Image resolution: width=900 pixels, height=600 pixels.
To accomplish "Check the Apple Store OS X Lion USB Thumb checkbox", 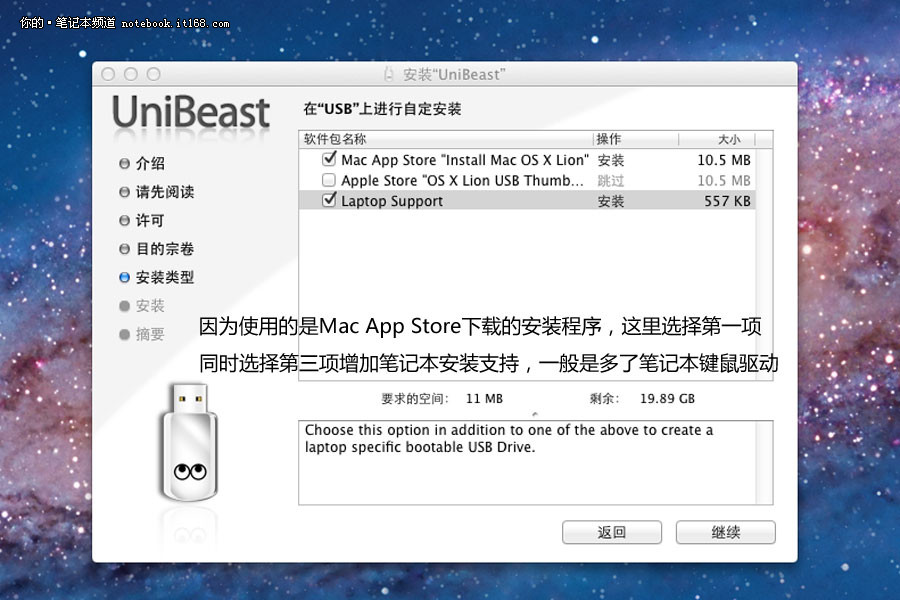I will [x=329, y=180].
